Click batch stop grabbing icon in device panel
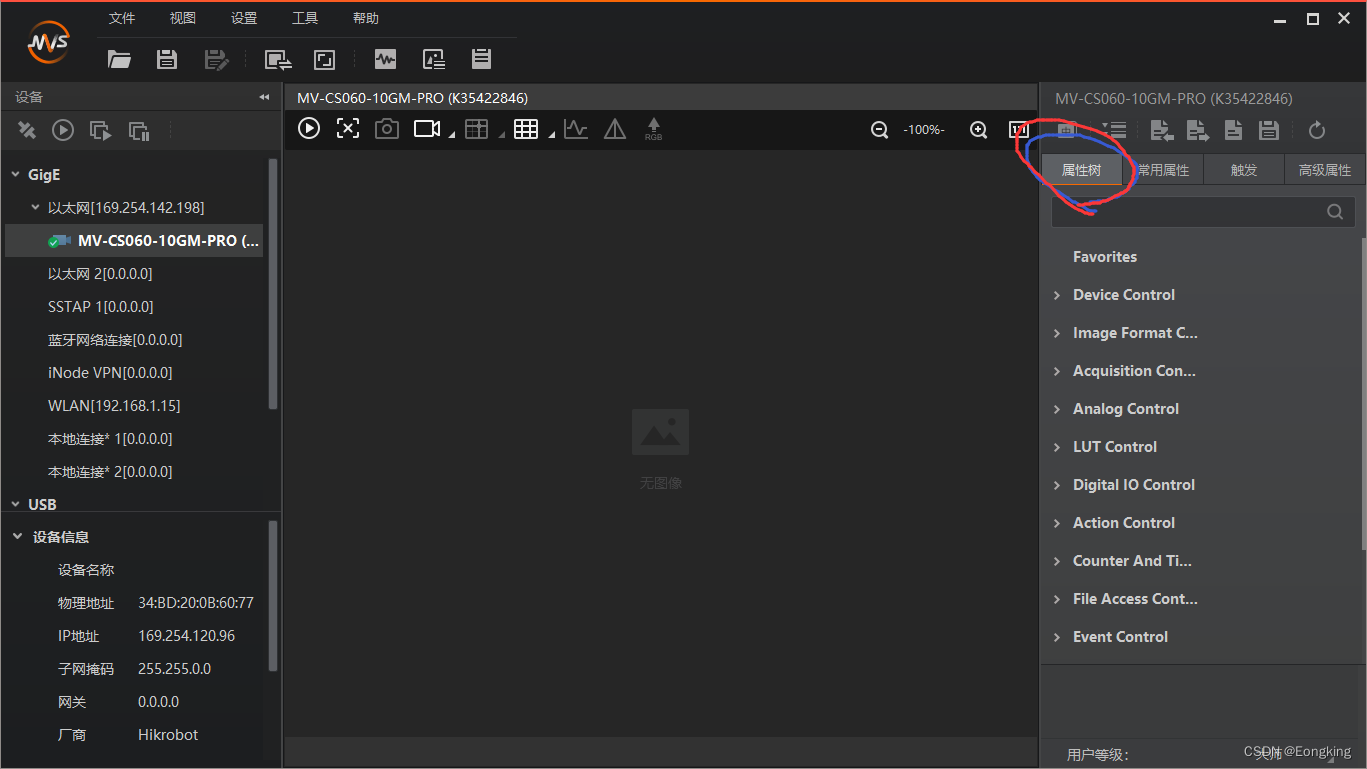 coord(139,130)
